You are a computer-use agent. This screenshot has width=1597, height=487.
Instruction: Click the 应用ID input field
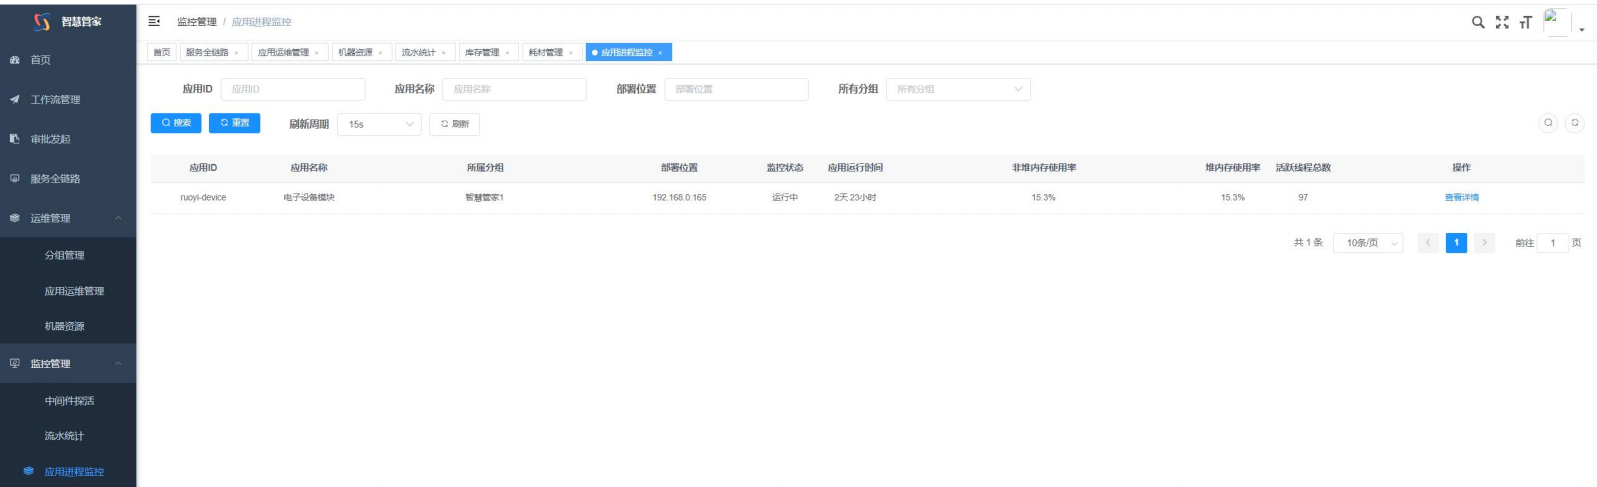pyautogui.click(x=292, y=89)
